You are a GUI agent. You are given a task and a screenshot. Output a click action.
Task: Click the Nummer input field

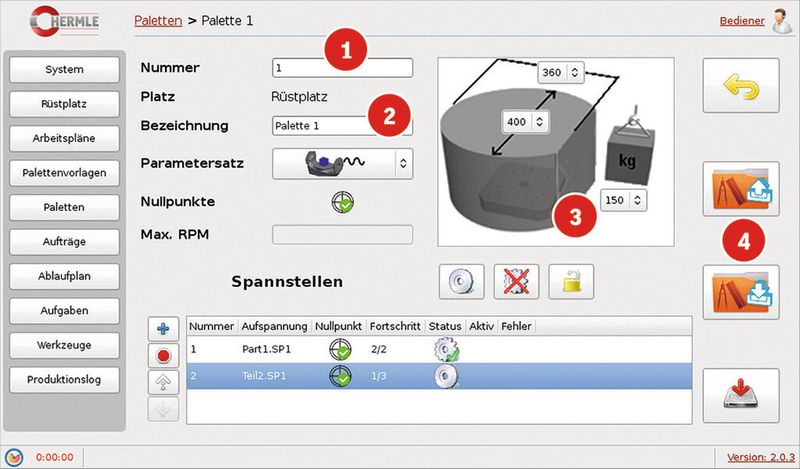342,68
